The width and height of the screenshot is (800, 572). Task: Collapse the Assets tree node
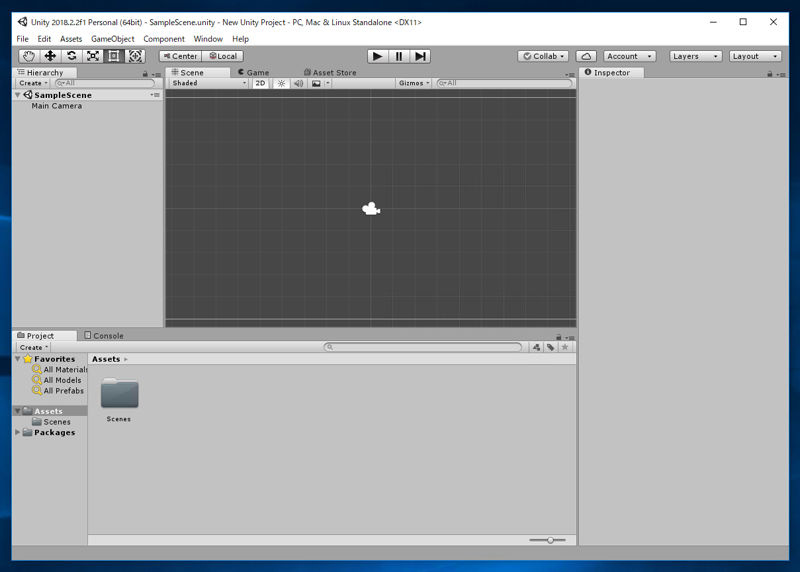coord(18,411)
